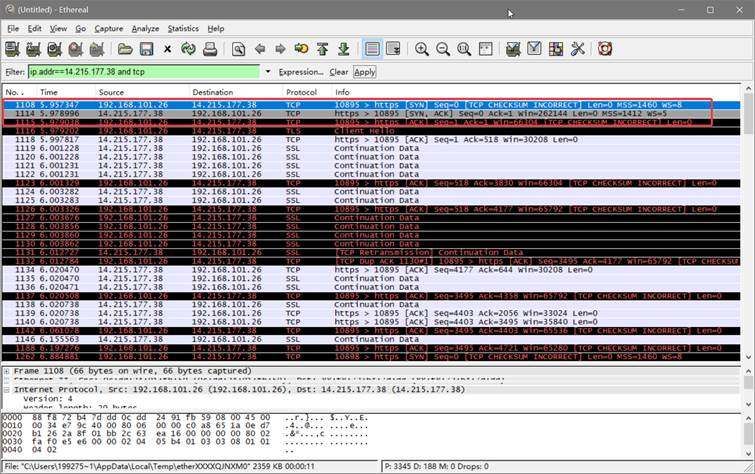The height and width of the screenshot is (474, 755).
Task: Apply the display filter
Action: coord(364,72)
